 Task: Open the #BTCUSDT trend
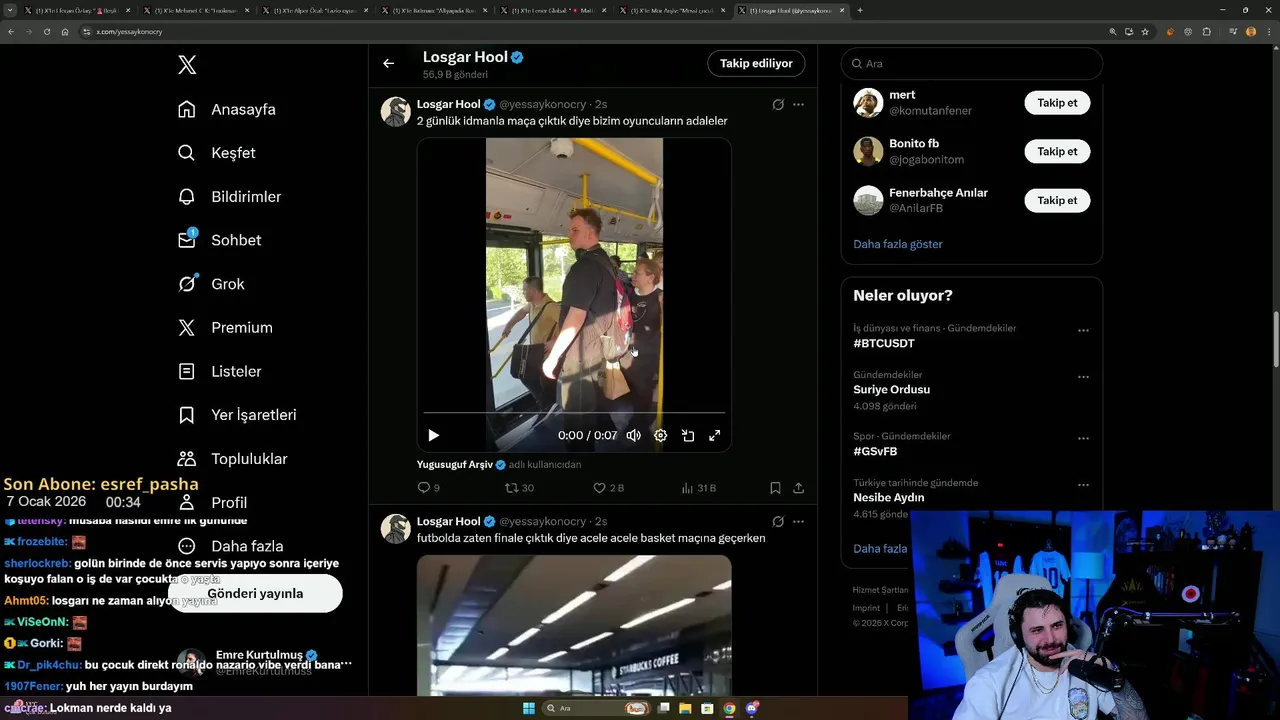pyautogui.click(x=884, y=343)
